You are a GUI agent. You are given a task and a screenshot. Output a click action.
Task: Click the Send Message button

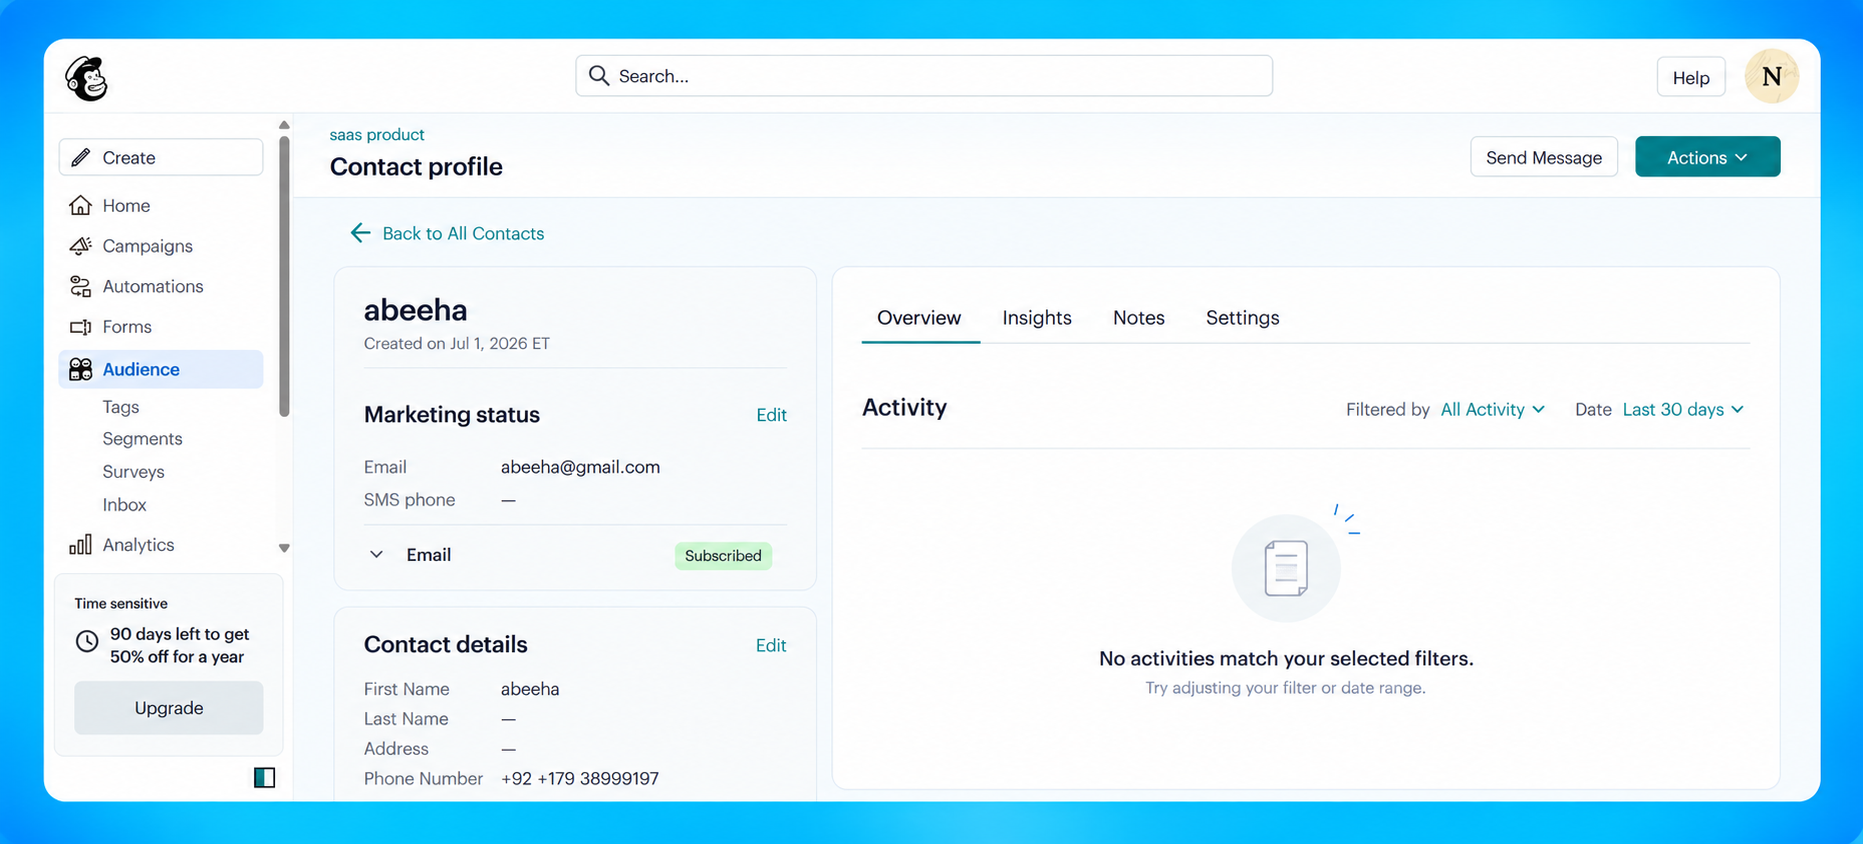coord(1543,157)
